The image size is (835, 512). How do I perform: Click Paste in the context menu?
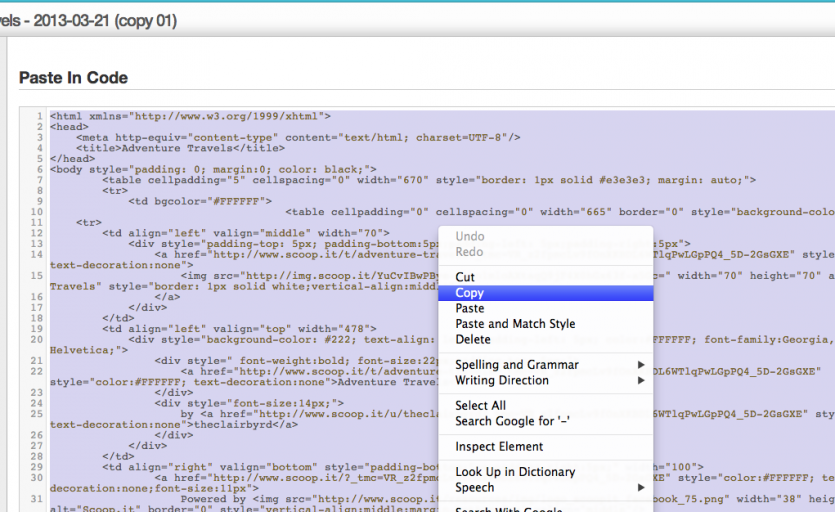[470, 309]
